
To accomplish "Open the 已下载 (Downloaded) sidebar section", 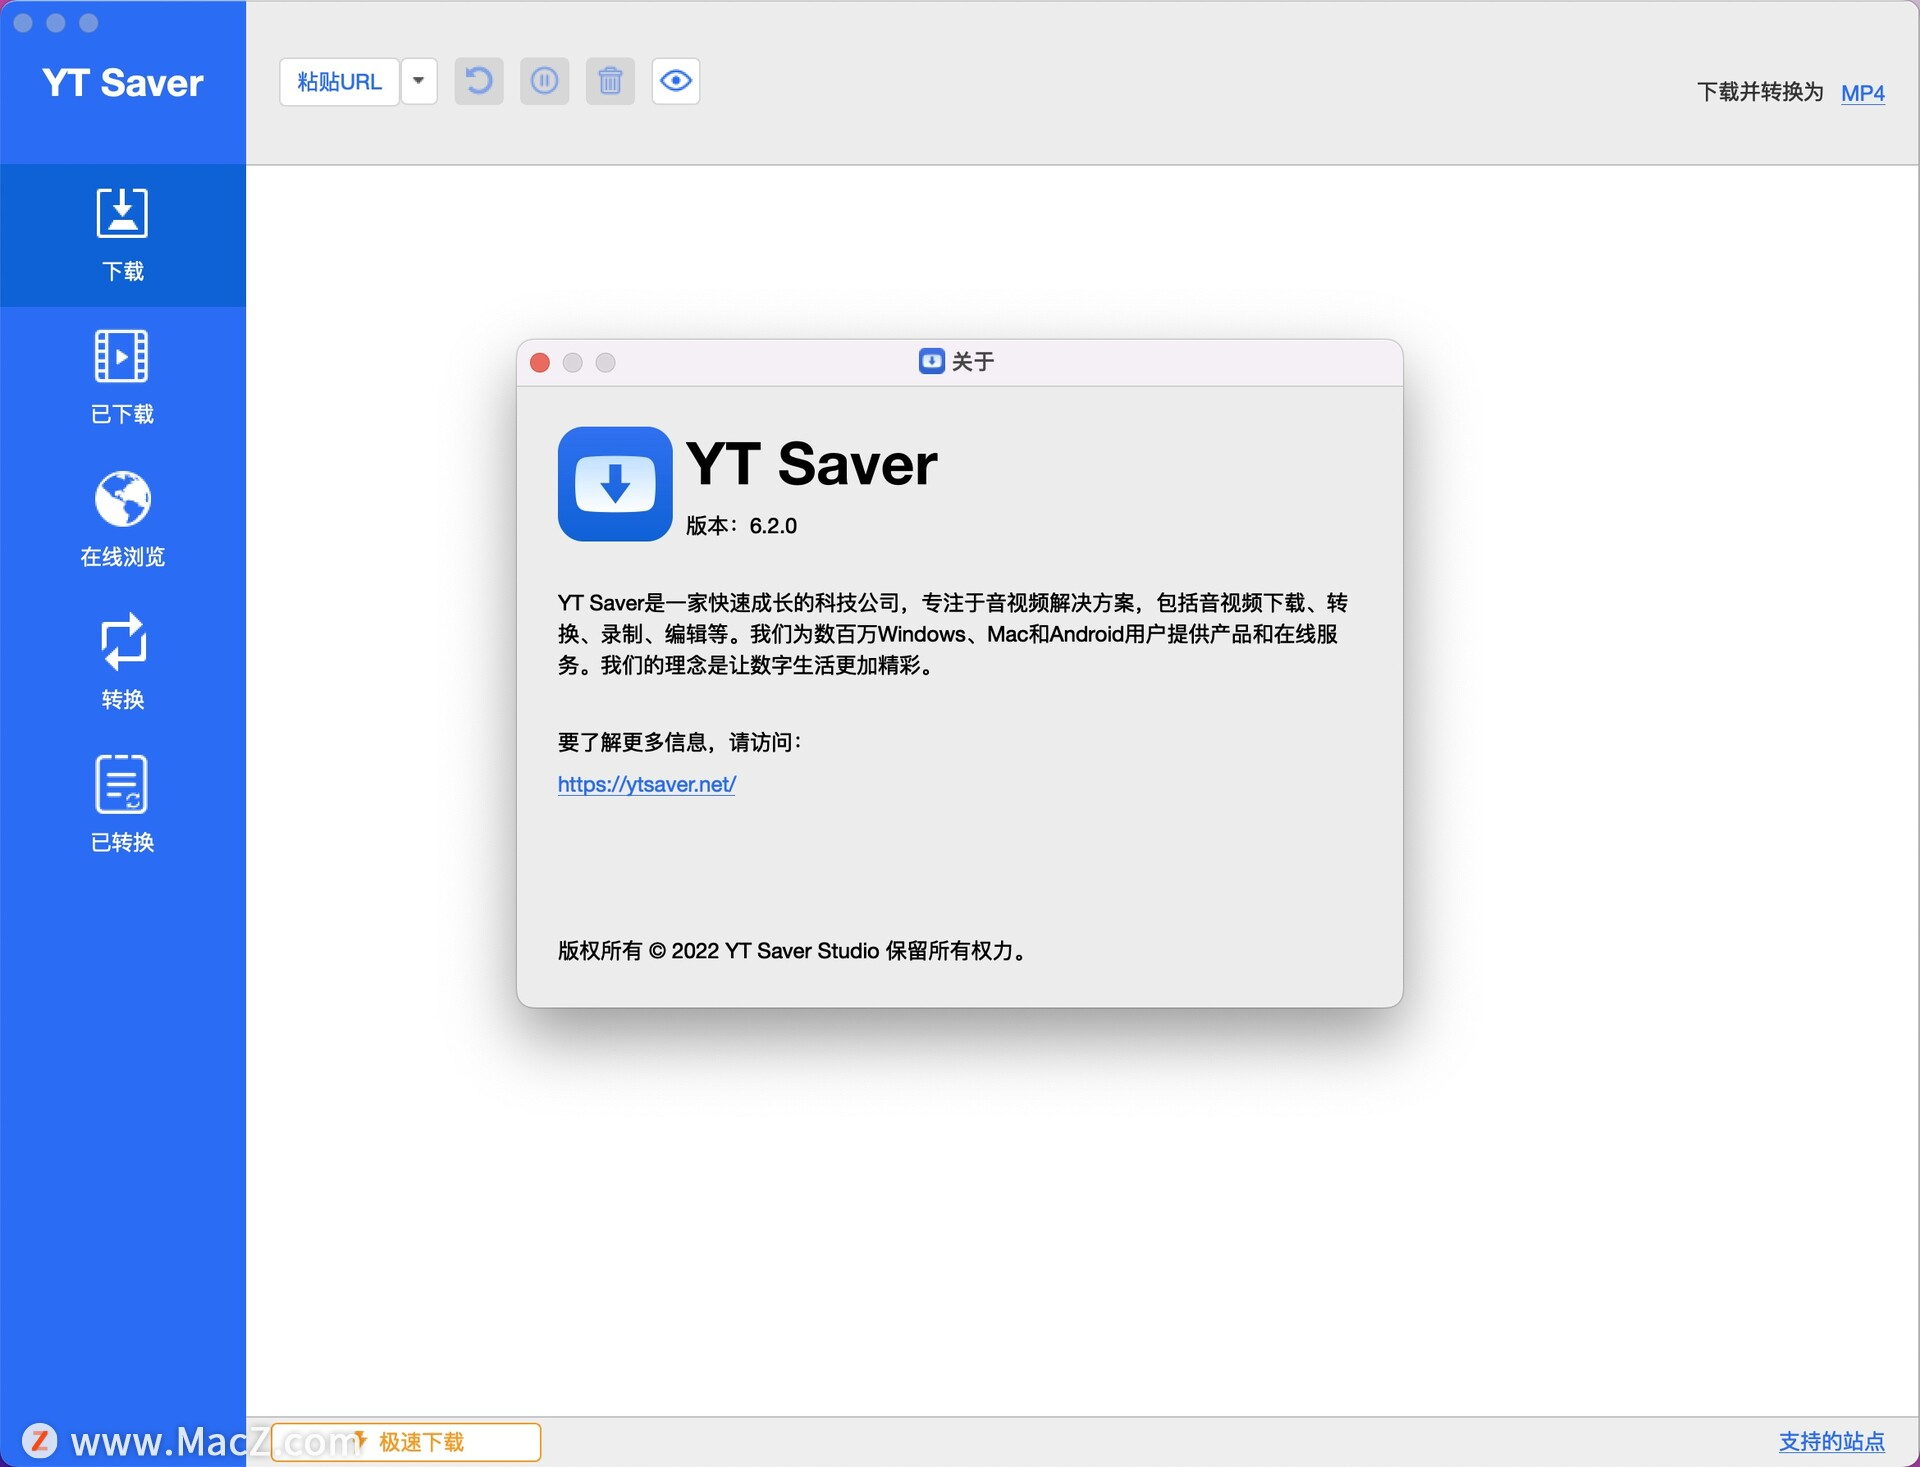I will coord(122,377).
